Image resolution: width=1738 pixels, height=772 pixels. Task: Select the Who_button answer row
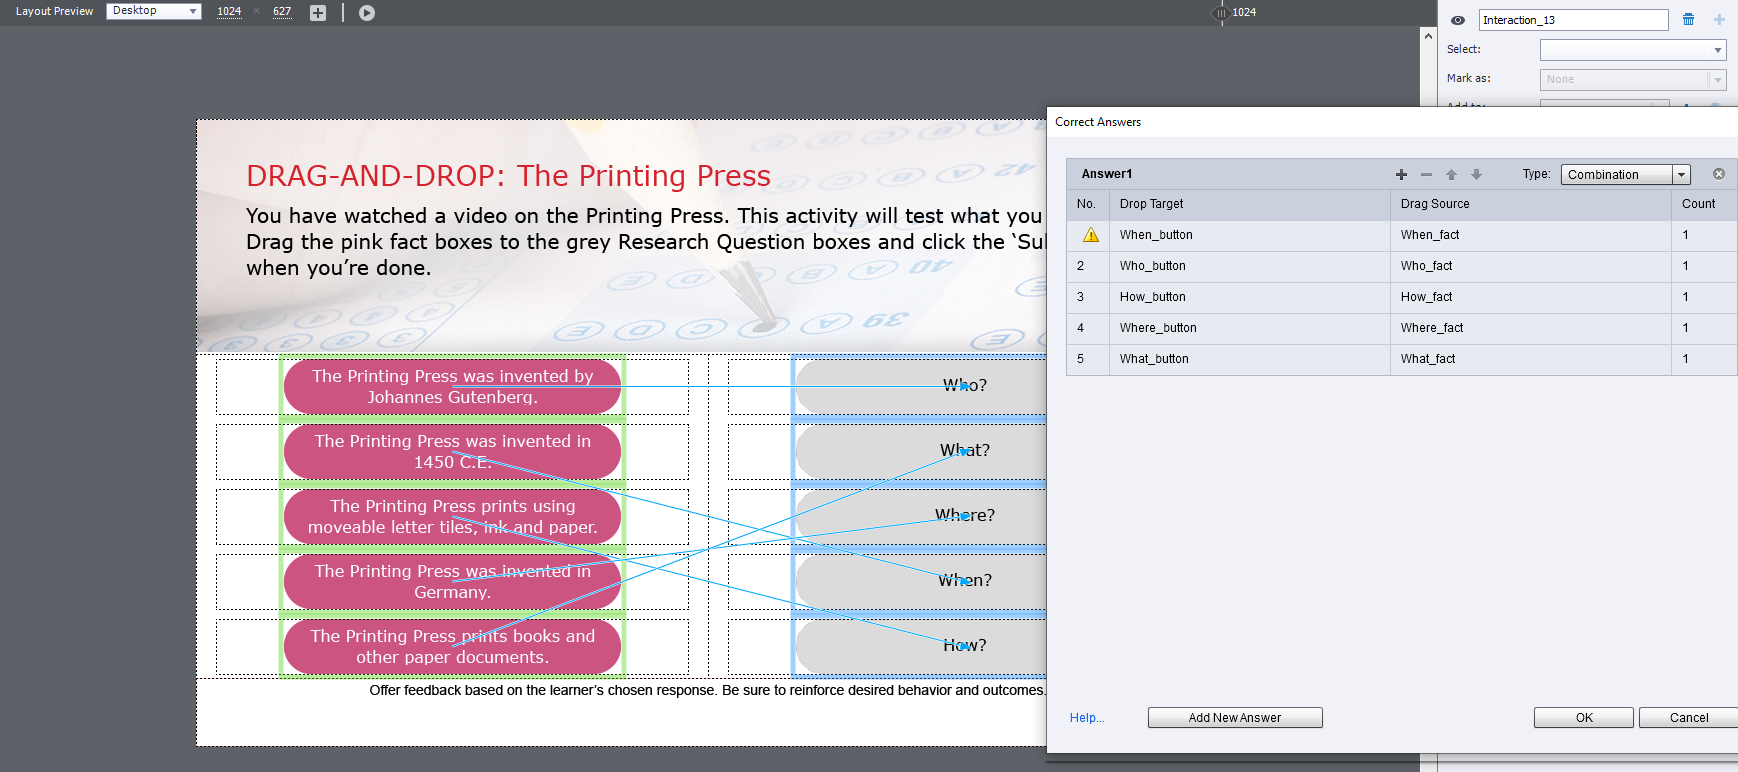coord(1152,266)
